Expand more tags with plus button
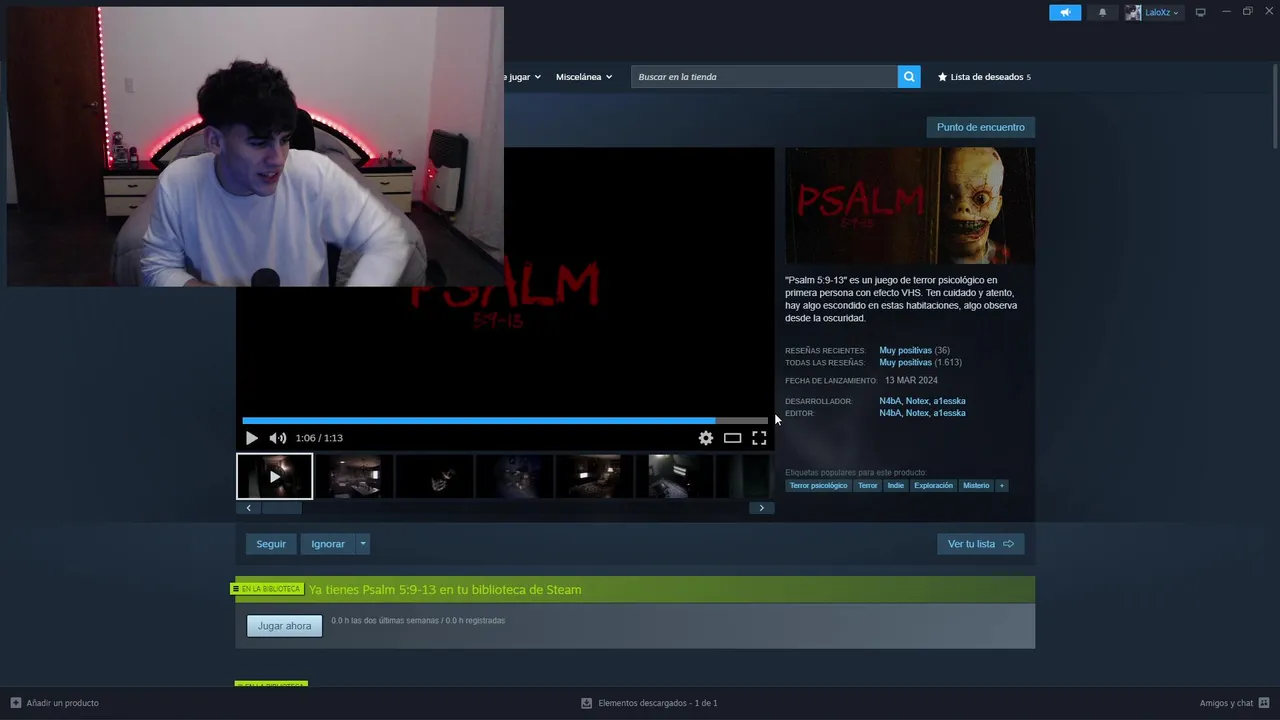The image size is (1280, 720). (1001, 486)
